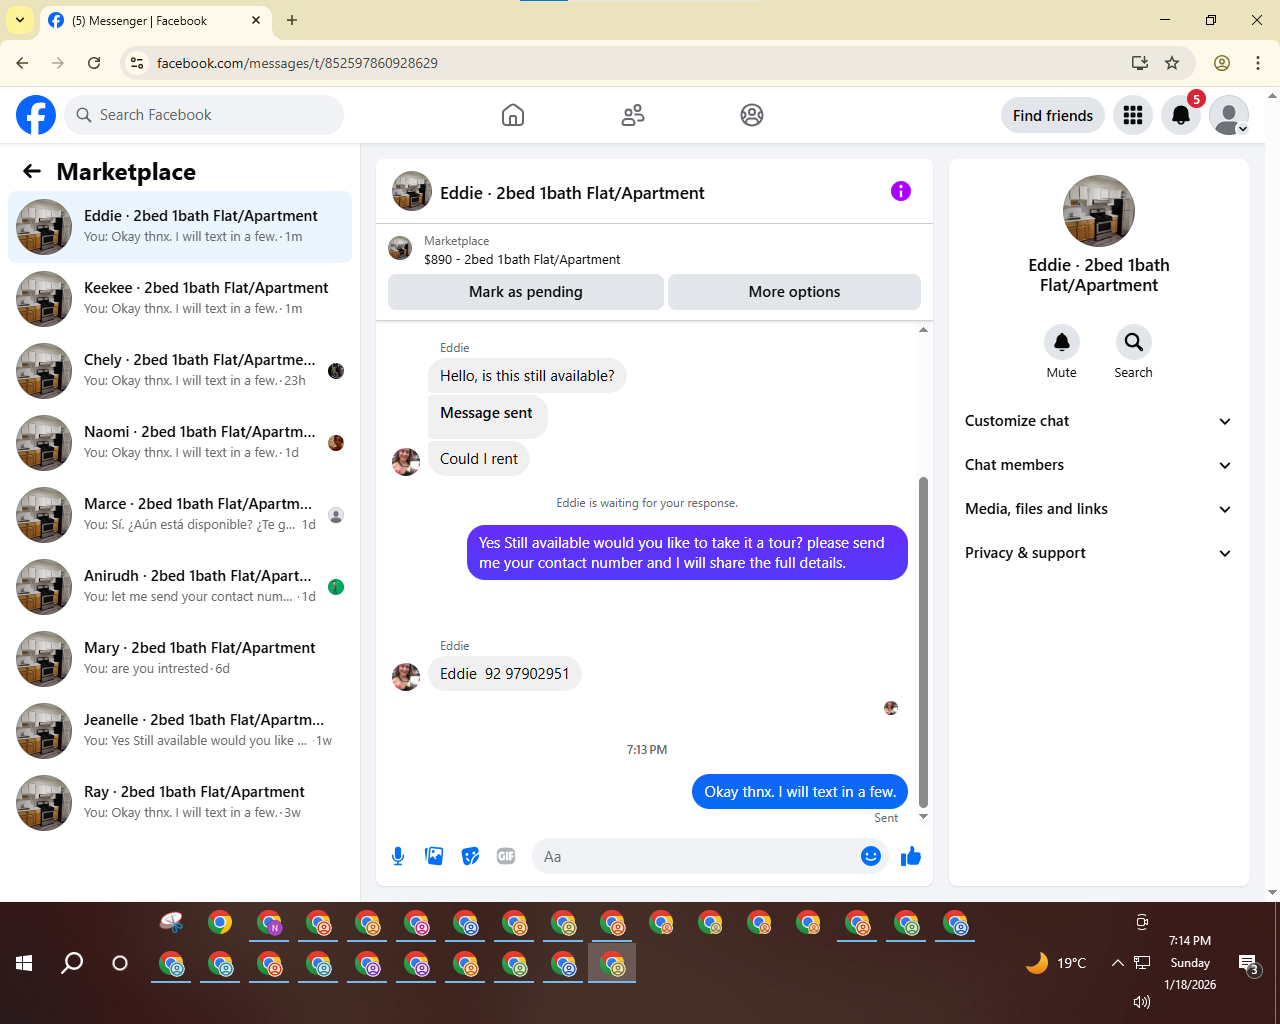This screenshot has height=1024, width=1280.
Task: View site information icon in address bar
Action: coord(138,63)
